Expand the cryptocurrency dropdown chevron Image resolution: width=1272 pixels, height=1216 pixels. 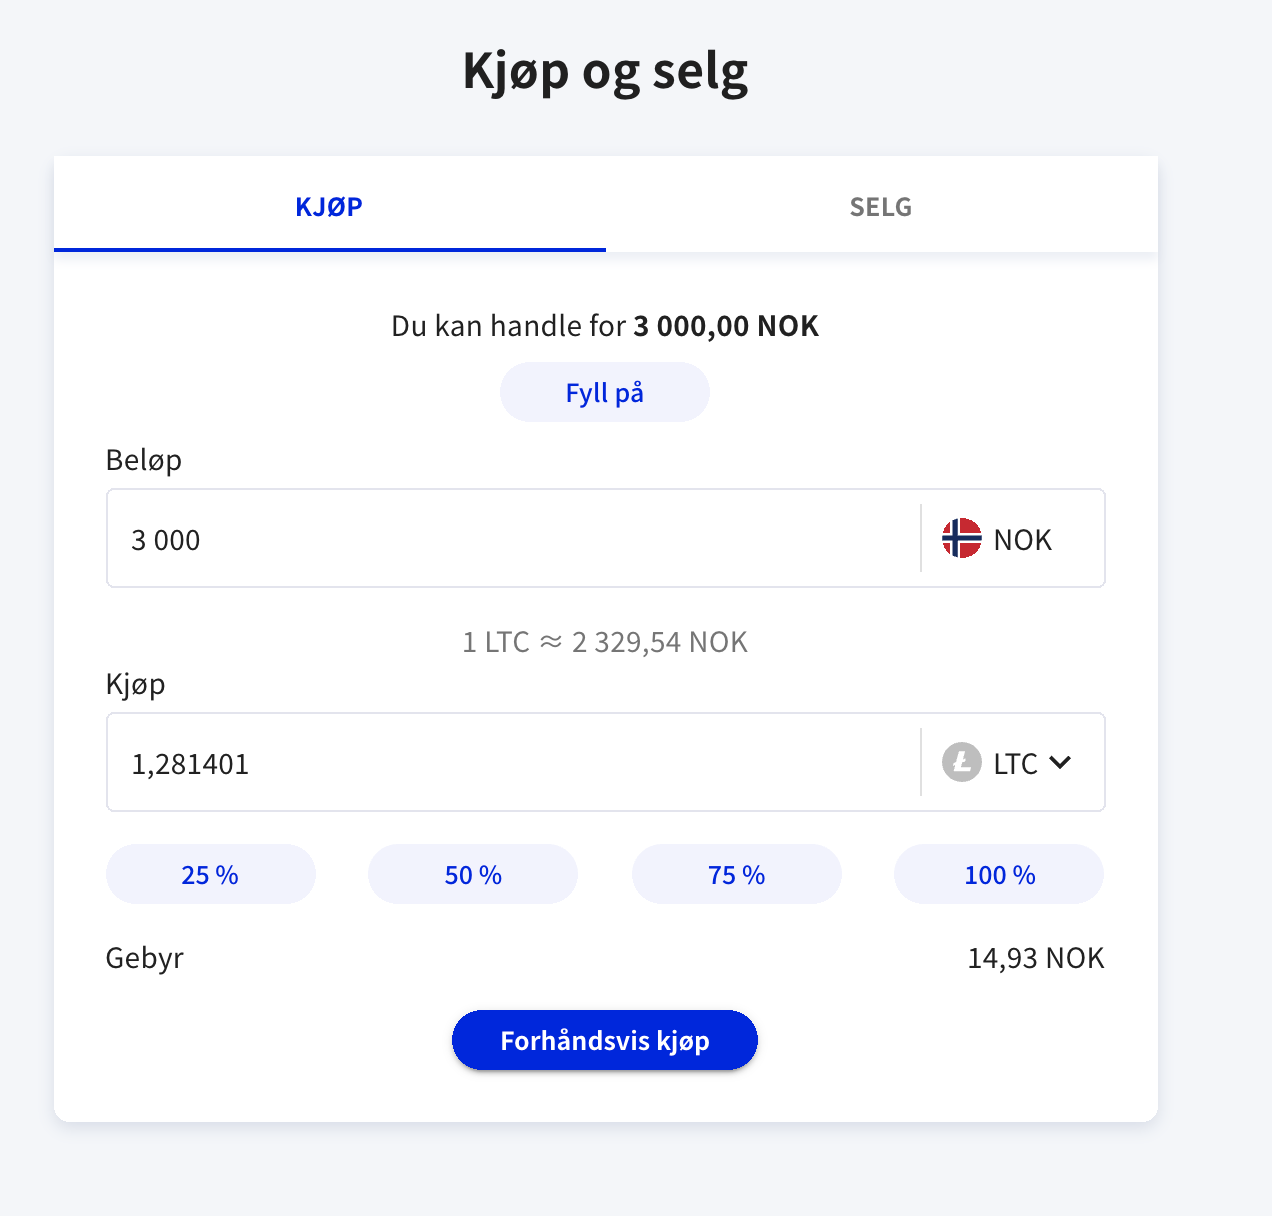pyautogui.click(x=1061, y=762)
